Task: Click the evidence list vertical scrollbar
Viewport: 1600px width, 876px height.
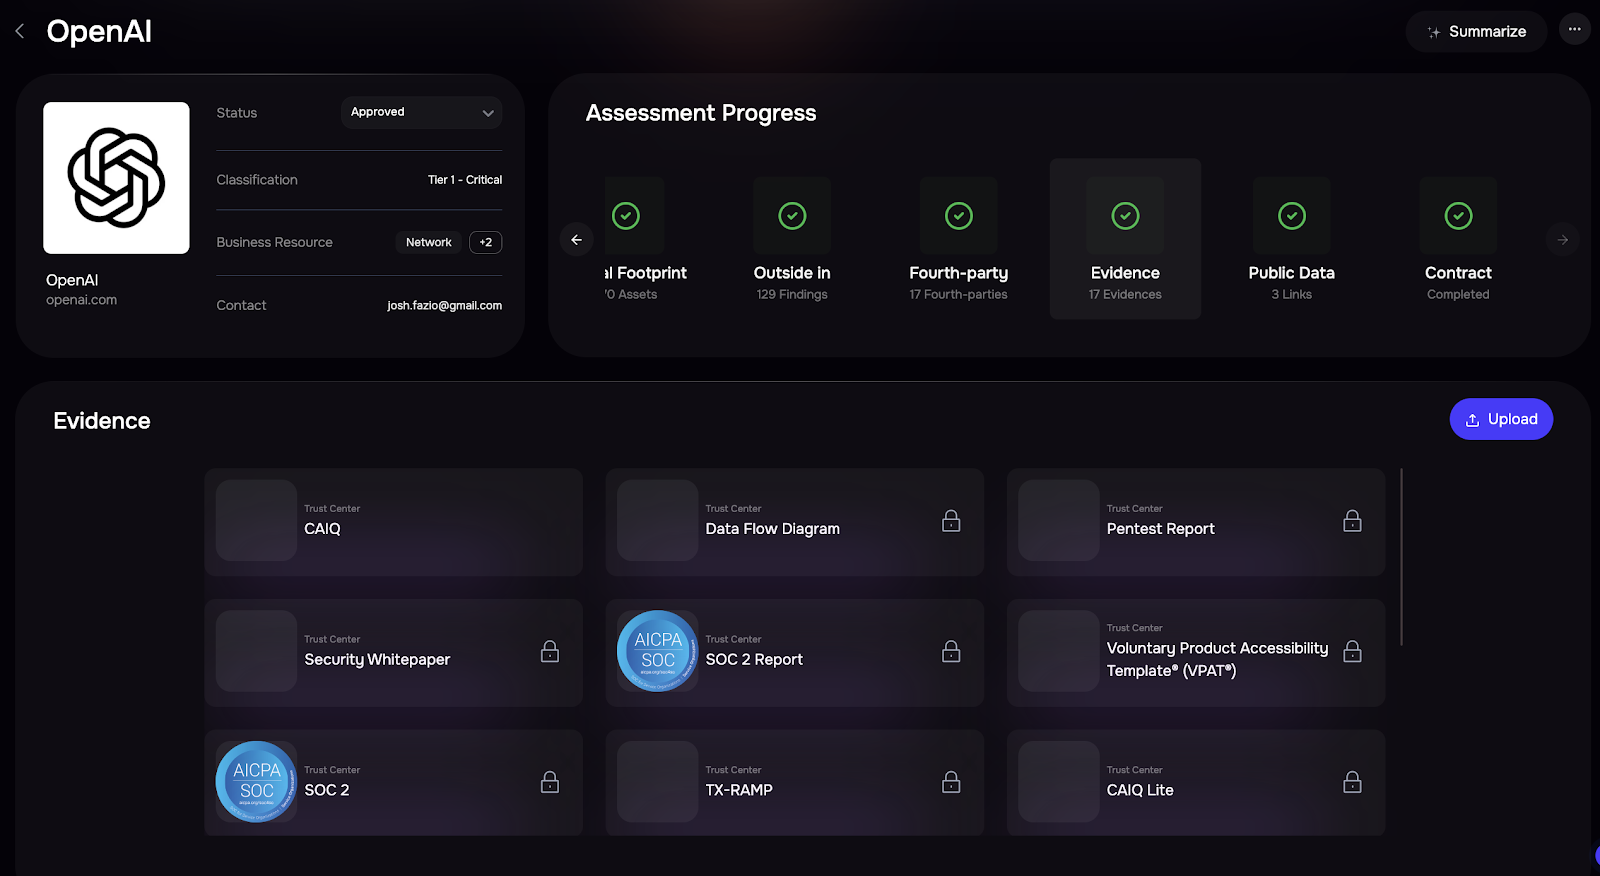Action: tap(1401, 557)
